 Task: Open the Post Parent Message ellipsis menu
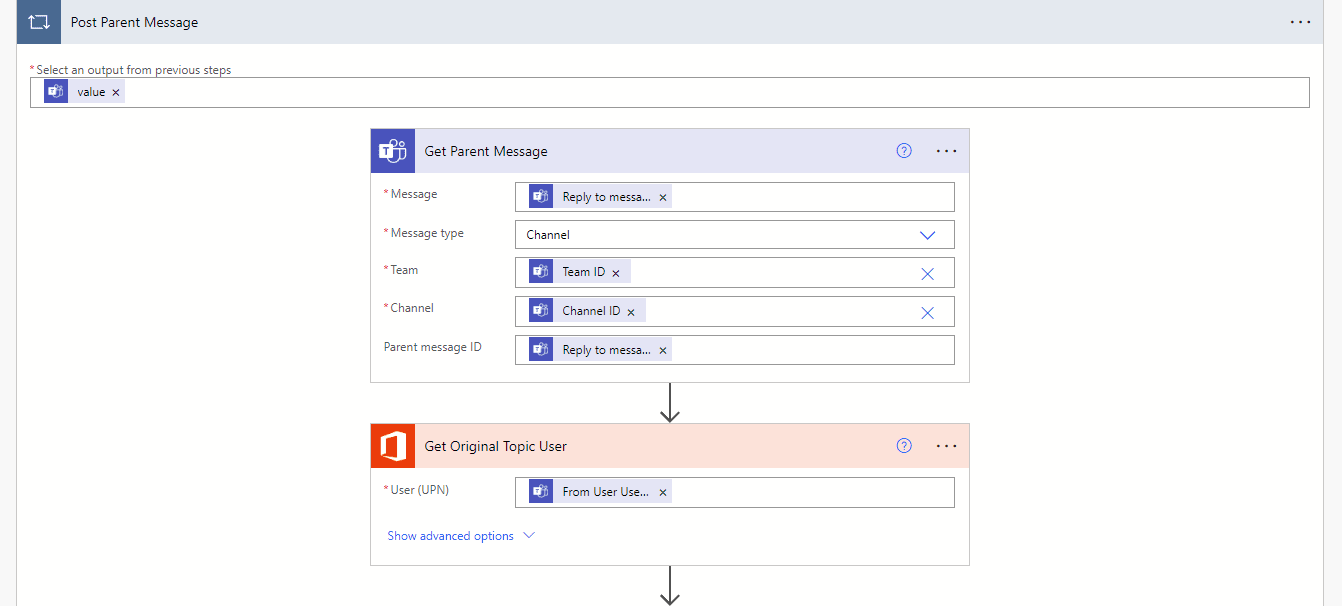[1300, 22]
